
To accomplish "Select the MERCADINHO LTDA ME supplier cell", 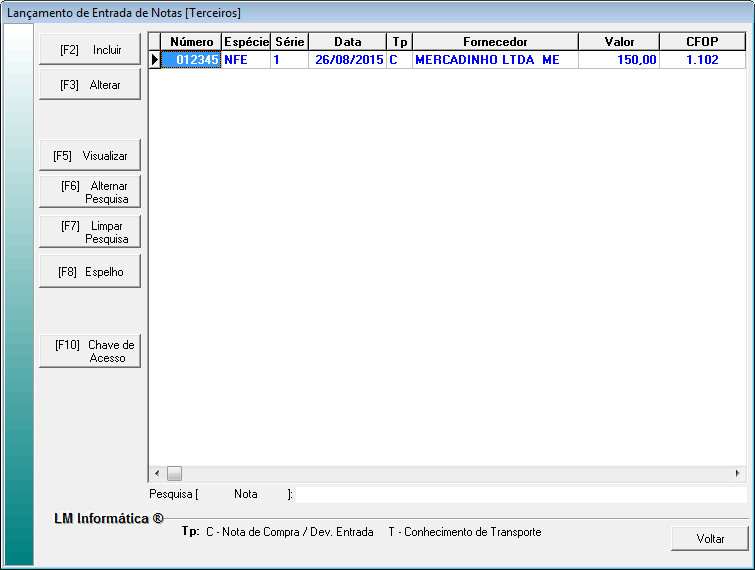I will (495, 60).
